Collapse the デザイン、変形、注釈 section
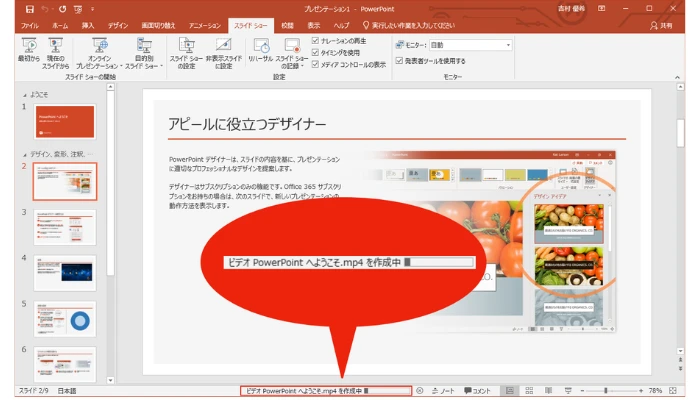The image size is (700, 400). (x=25, y=154)
